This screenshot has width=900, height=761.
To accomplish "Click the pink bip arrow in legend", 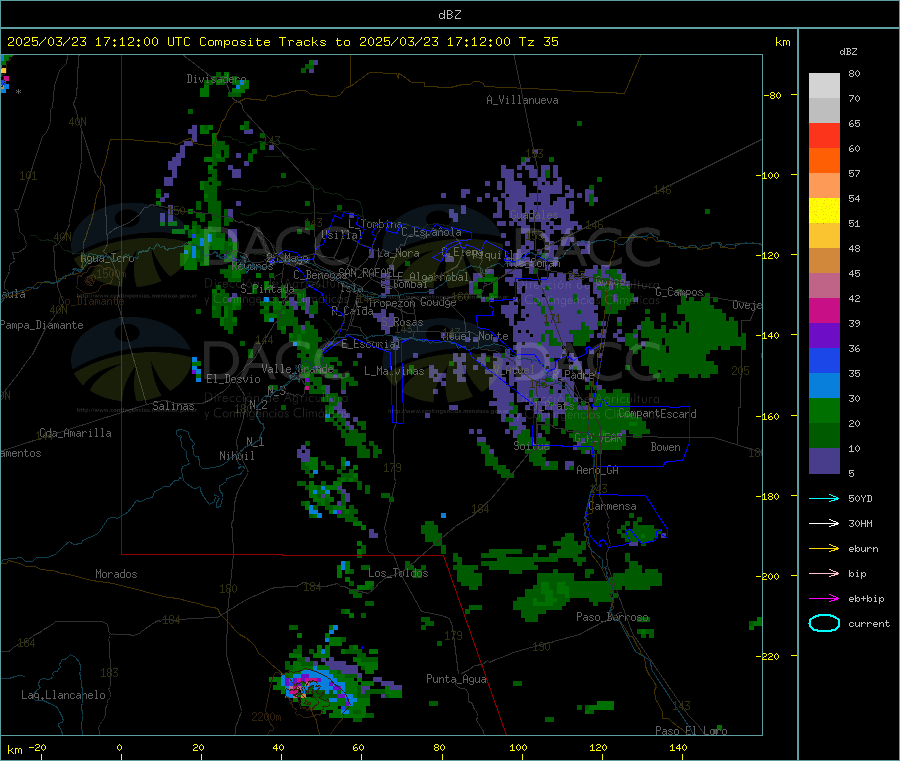I will coord(824,573).
